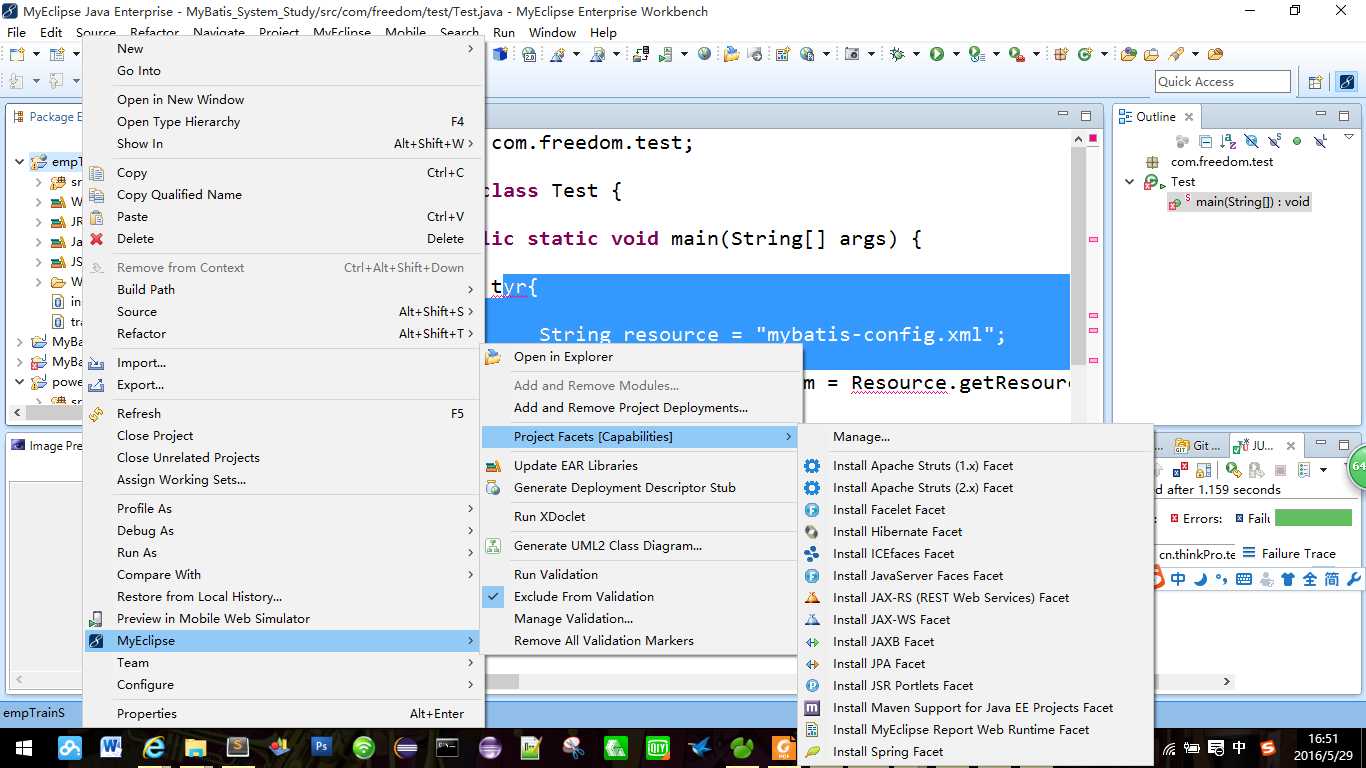
Task: Click the Outline Focus on Active Task icon
Action: pyautogui.click(x=1183, y=141)
